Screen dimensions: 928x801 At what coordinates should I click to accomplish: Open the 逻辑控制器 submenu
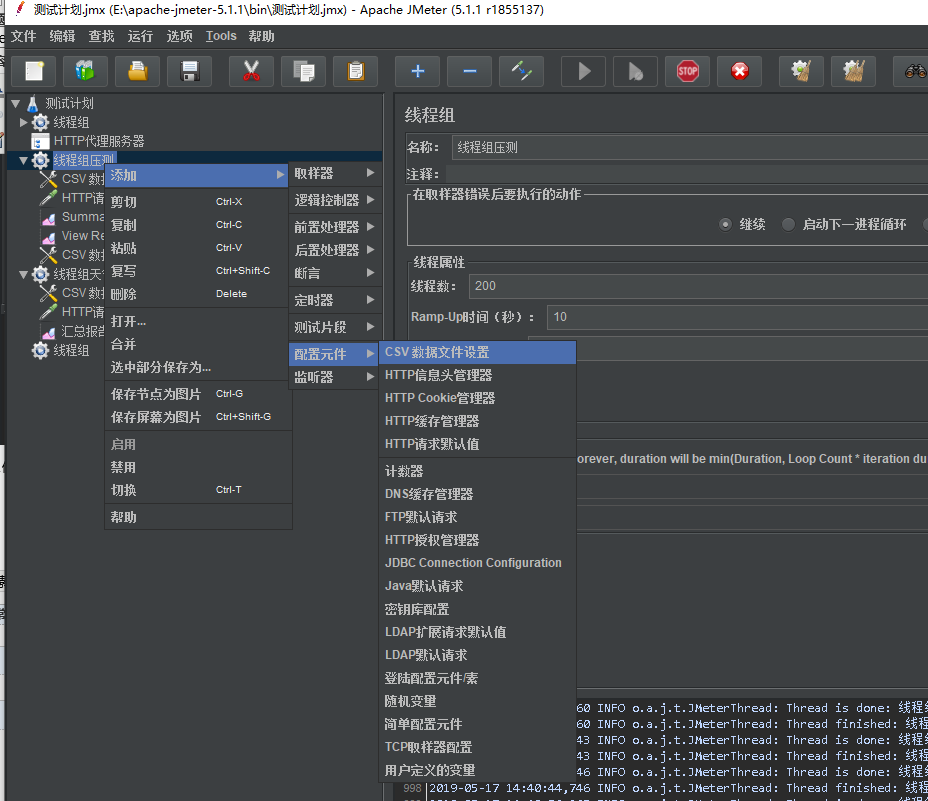pyautogui.click(x=334, y=200)
